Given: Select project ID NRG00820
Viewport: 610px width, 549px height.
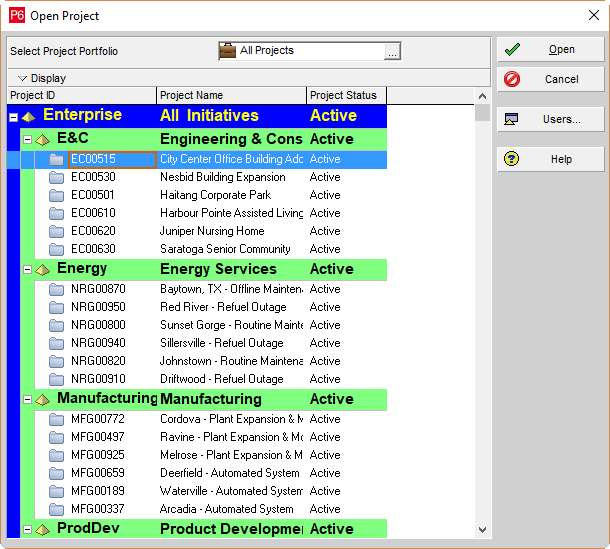Looking at the screenshot, I should point(98,361).
